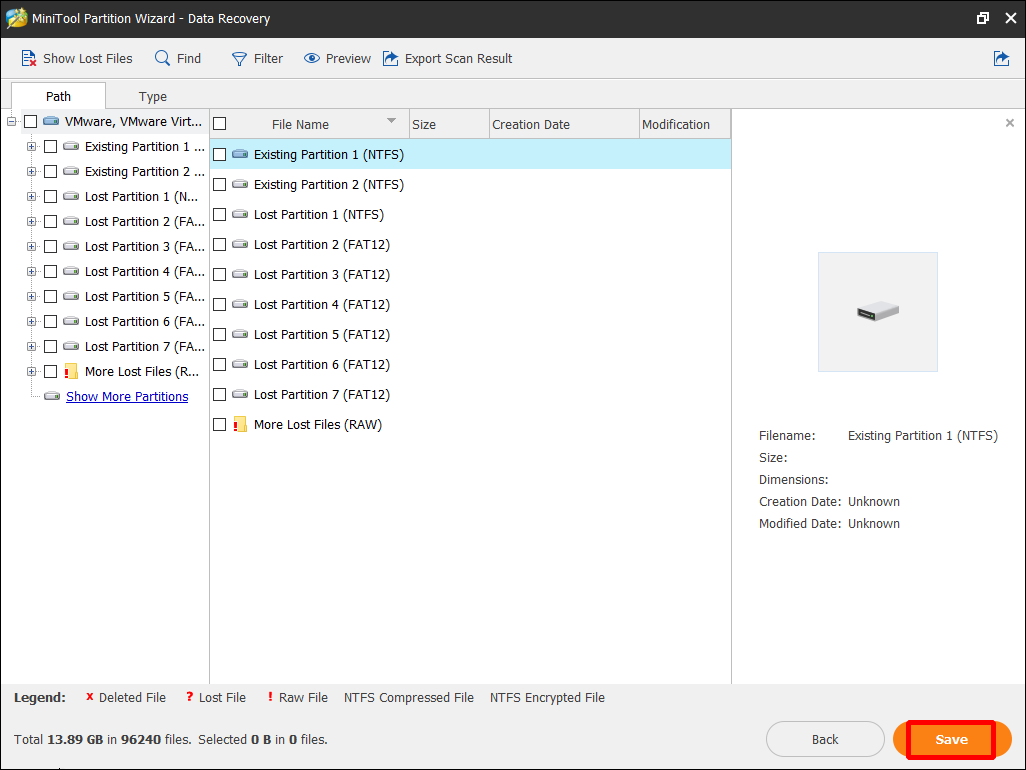
Task: Expand Existing Partition 2 in the tree
Action: [x=31, y=171]
